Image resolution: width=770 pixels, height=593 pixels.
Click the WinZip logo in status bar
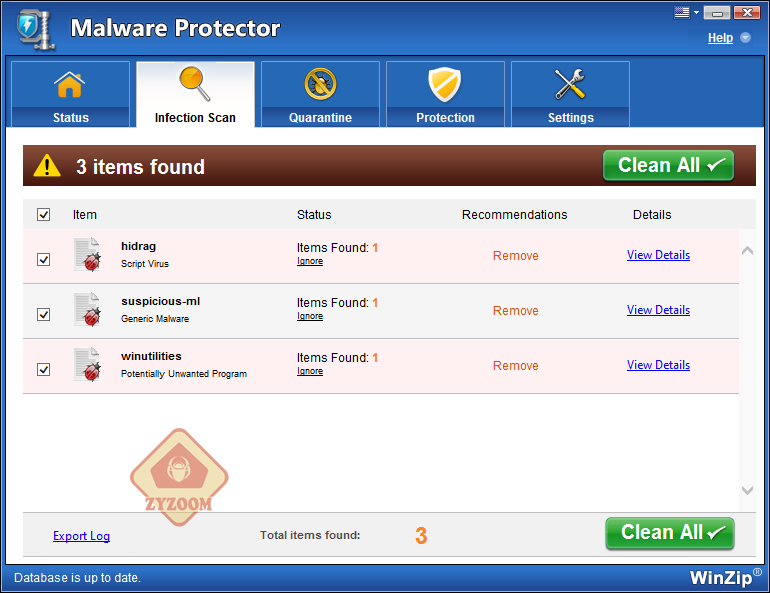[x=725, y=577]
